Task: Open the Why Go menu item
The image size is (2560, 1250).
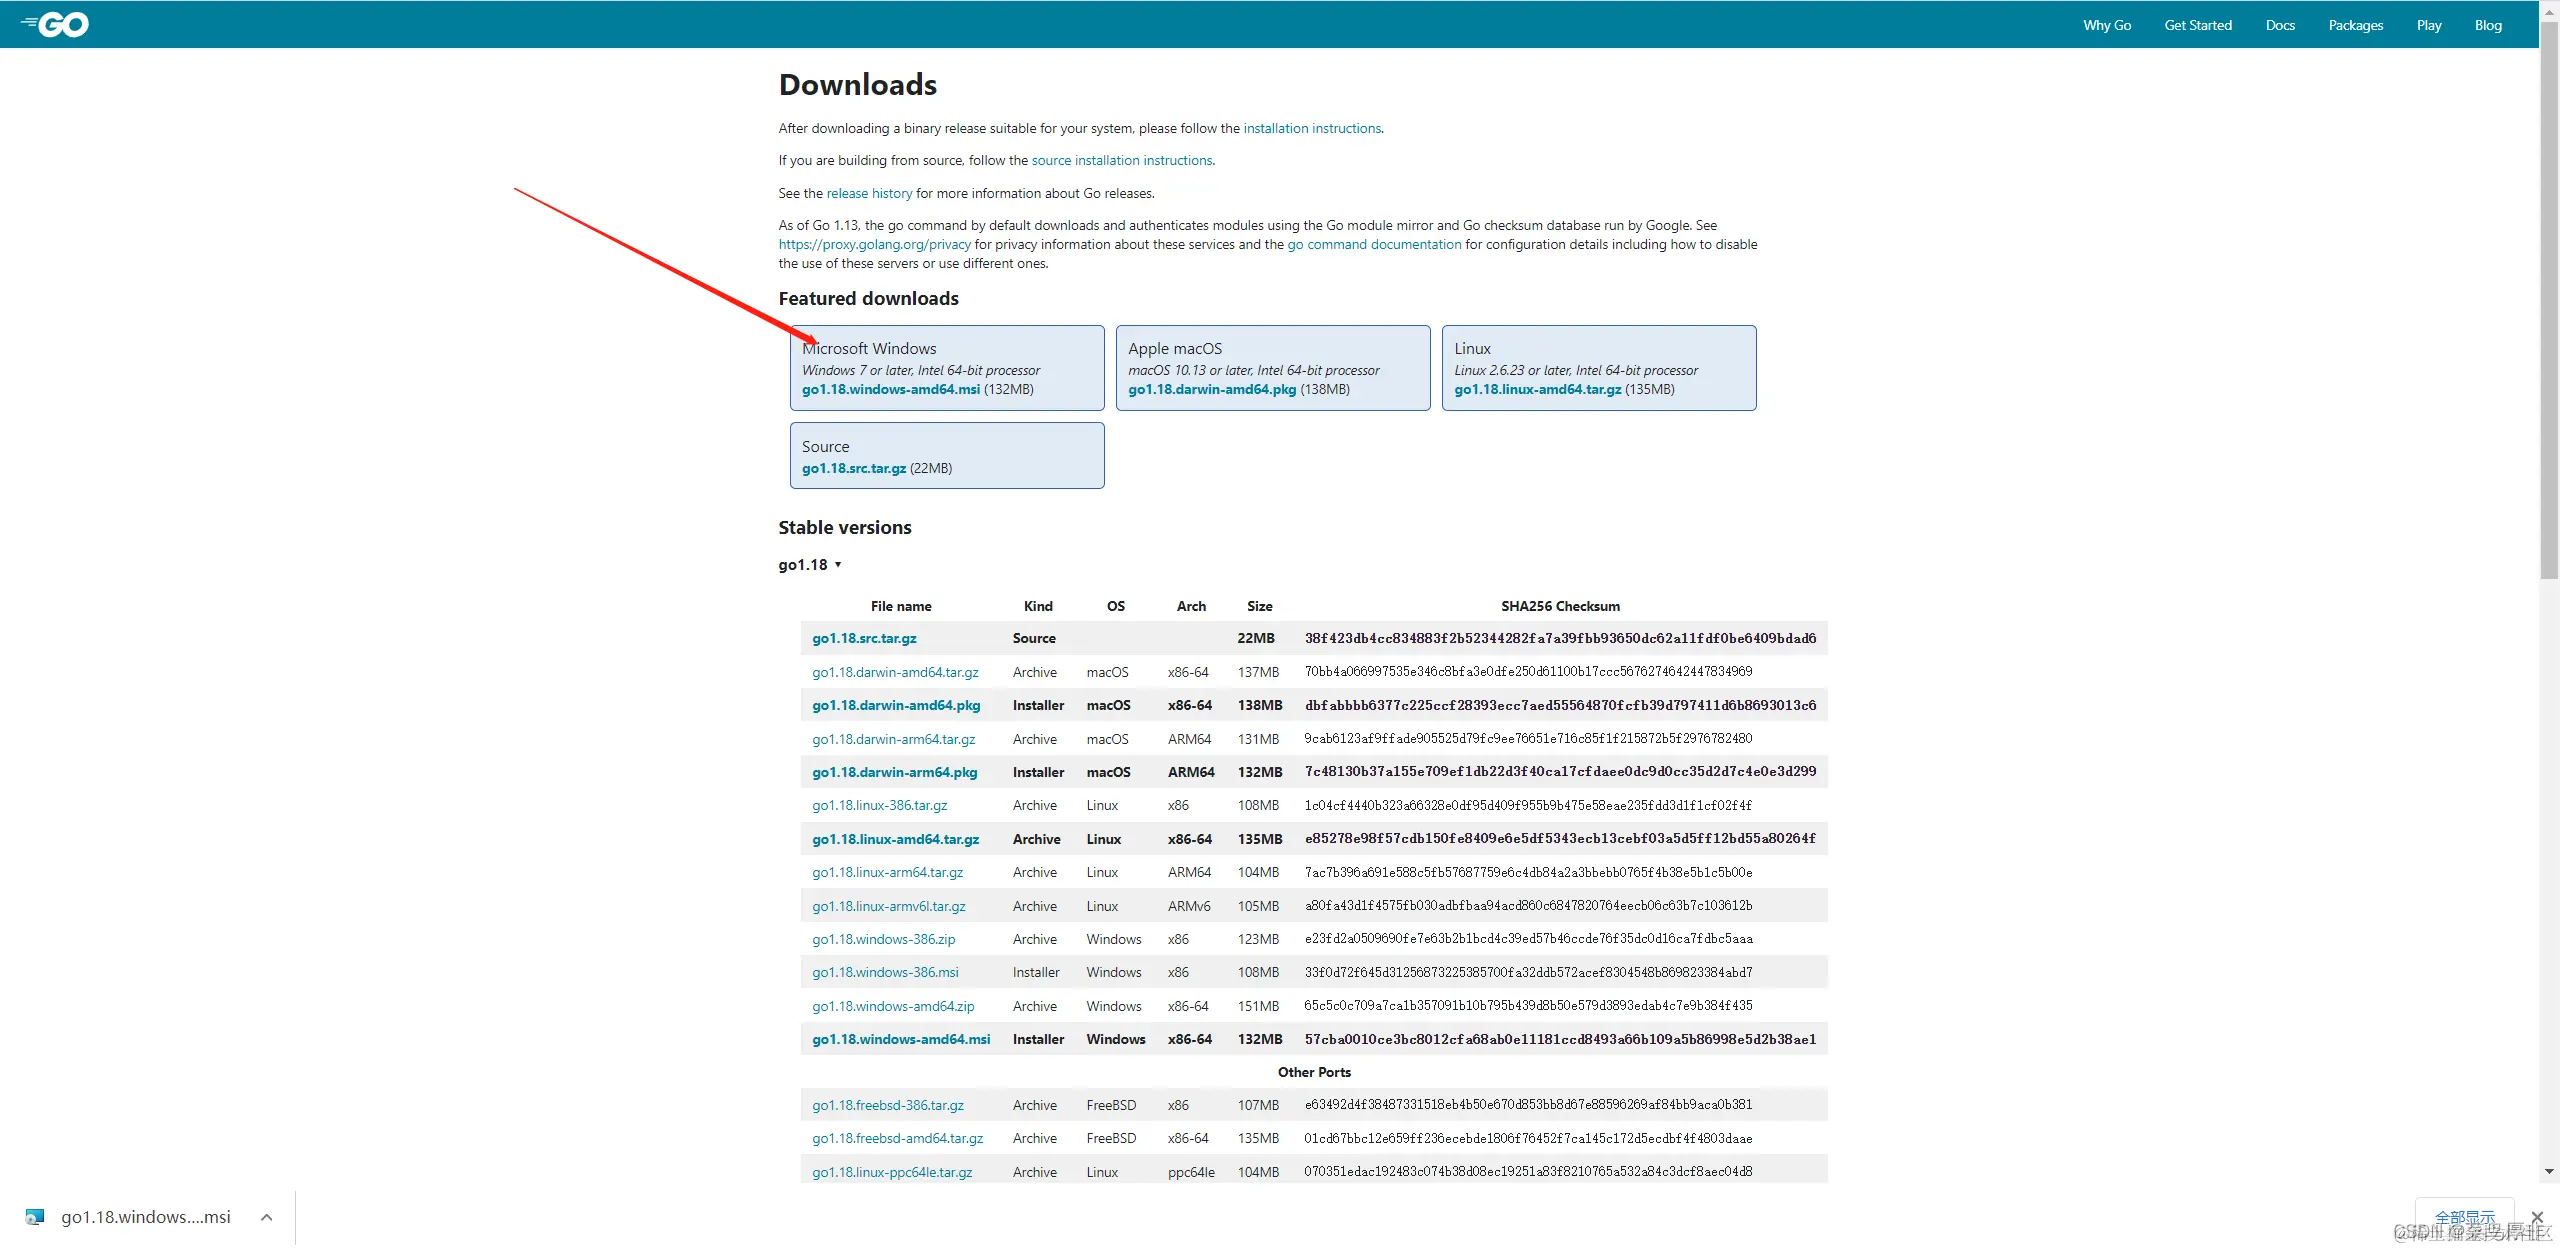Action: tap(2106, 25)
